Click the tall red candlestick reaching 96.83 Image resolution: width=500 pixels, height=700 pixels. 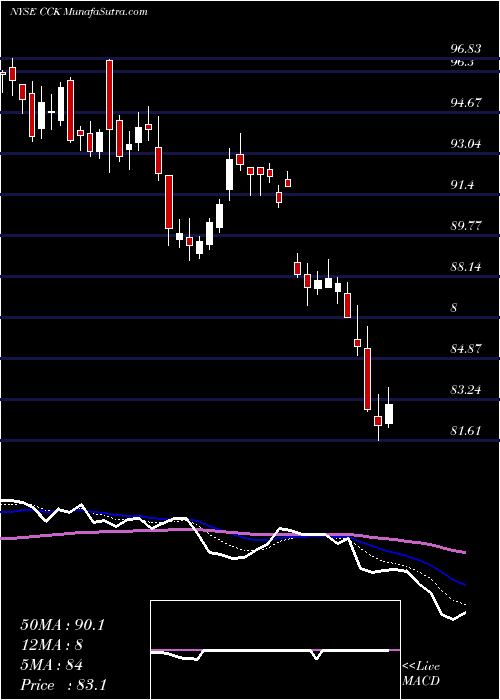109,95
